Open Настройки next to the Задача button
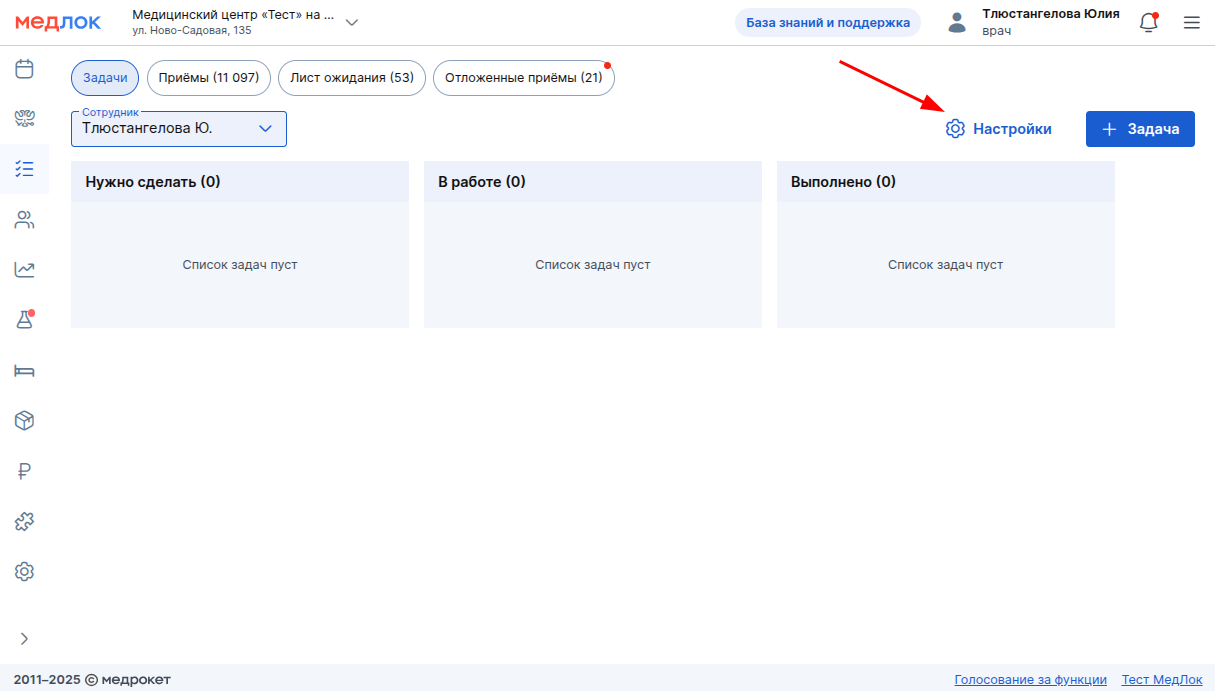Image resolution: width=1215 pixels, height=691 pixels. [999, 129]
